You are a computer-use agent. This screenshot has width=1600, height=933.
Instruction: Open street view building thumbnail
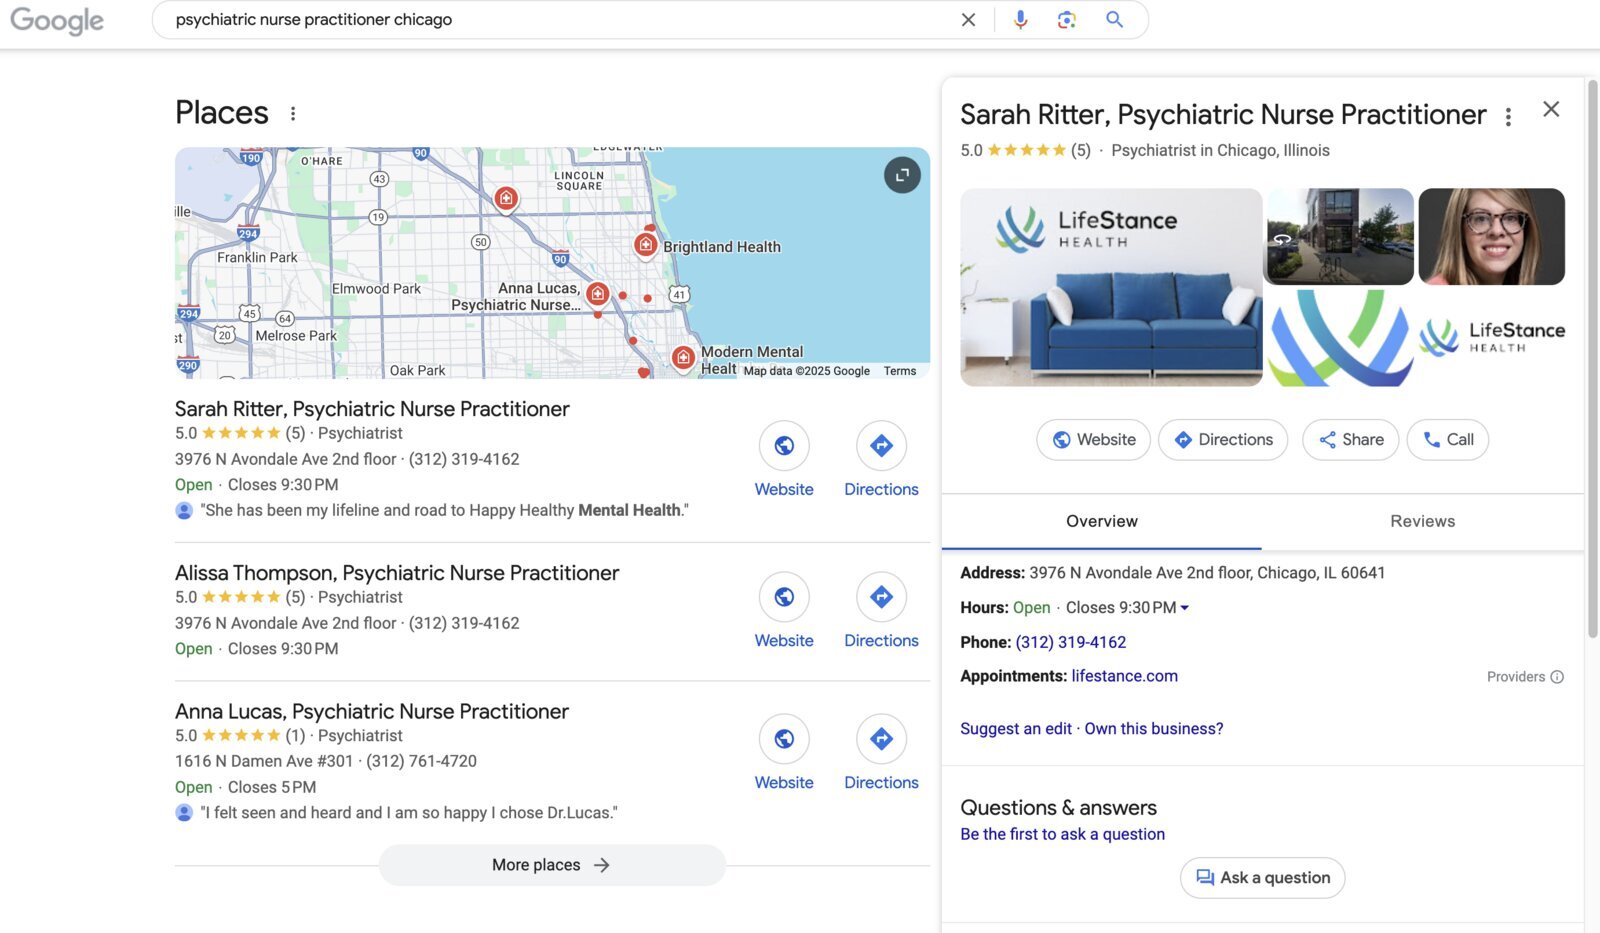(1340, 236)
